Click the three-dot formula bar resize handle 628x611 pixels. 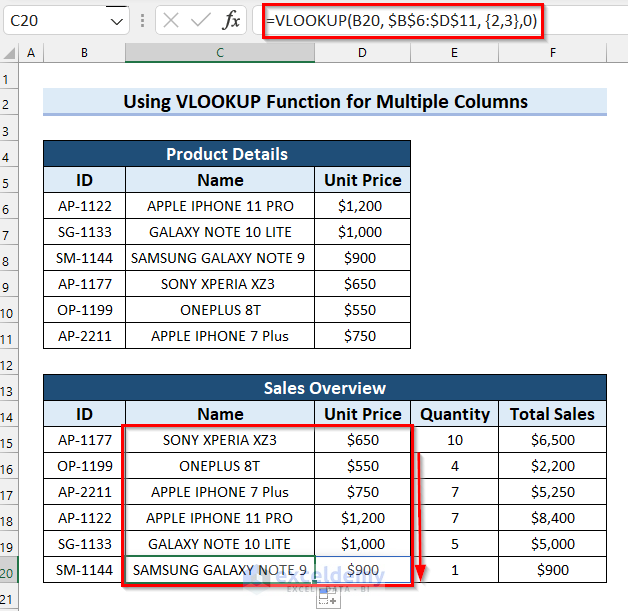(142, 20)
